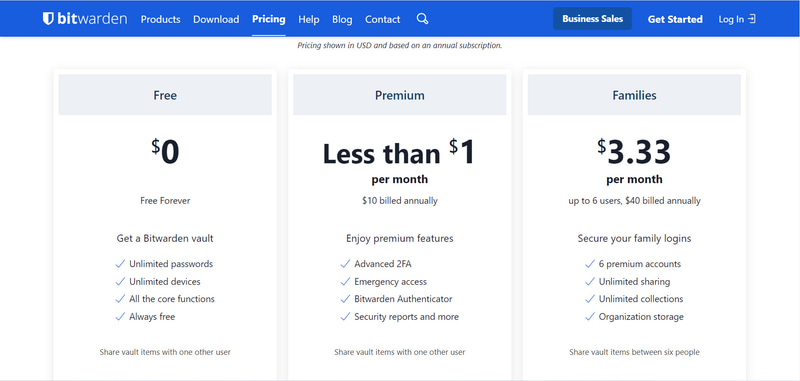Click checkmark beside 6 premium accounts
800x381 pixels.
point(590,264)
